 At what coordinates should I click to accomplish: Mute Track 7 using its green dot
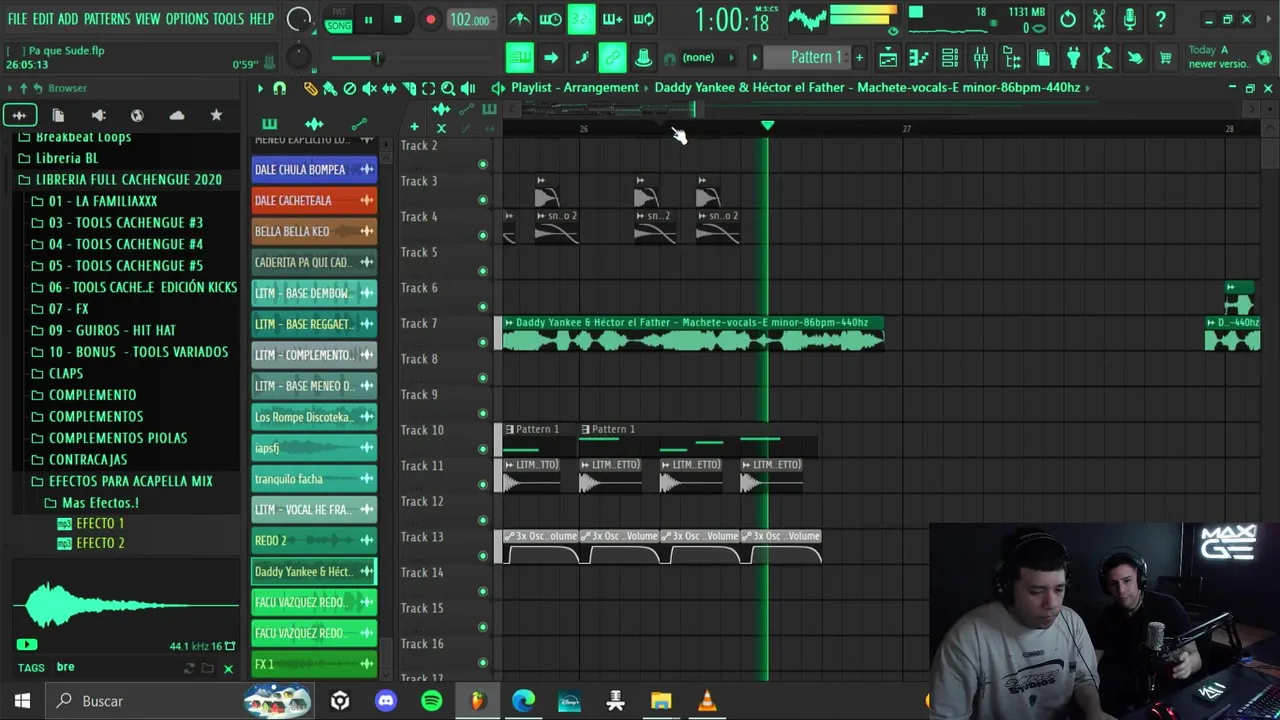[483, 342]
